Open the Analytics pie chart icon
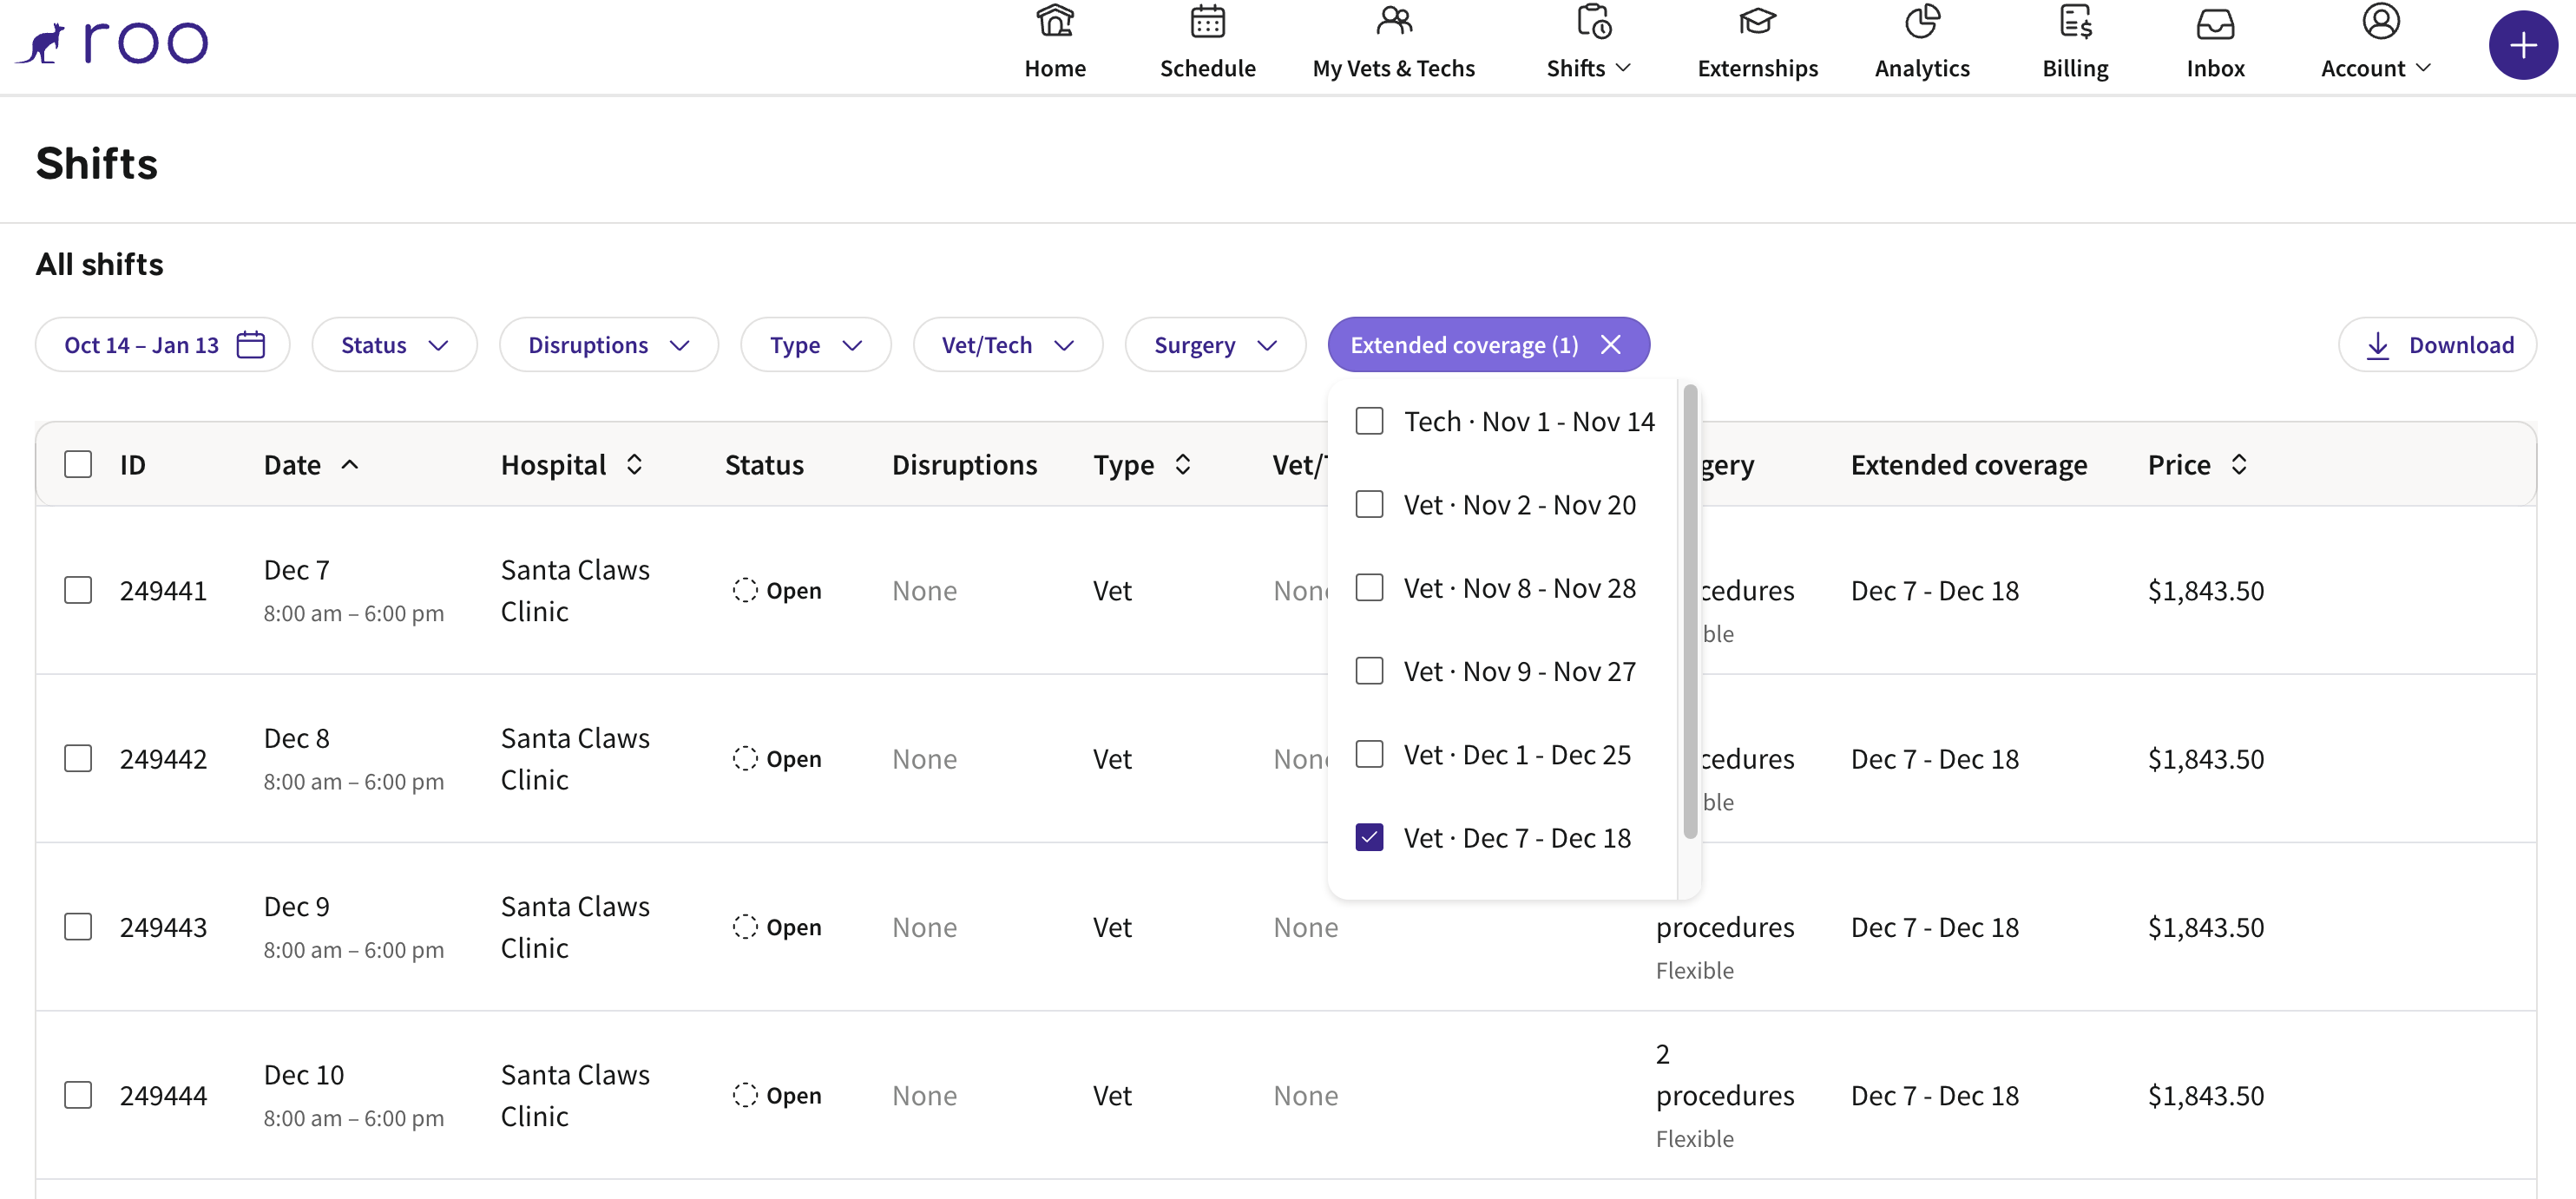The width and height of the screenshot is (2576, 1199). point(1921,22)
